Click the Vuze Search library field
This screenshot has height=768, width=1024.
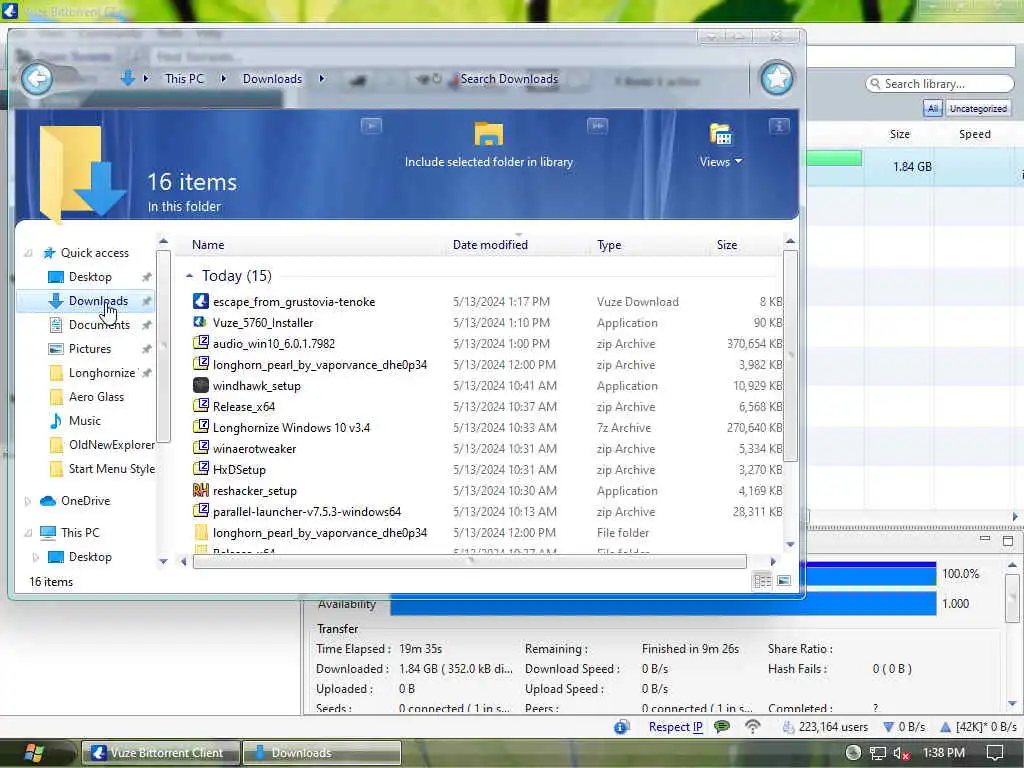pyautogui.click(x=940, y=84)
